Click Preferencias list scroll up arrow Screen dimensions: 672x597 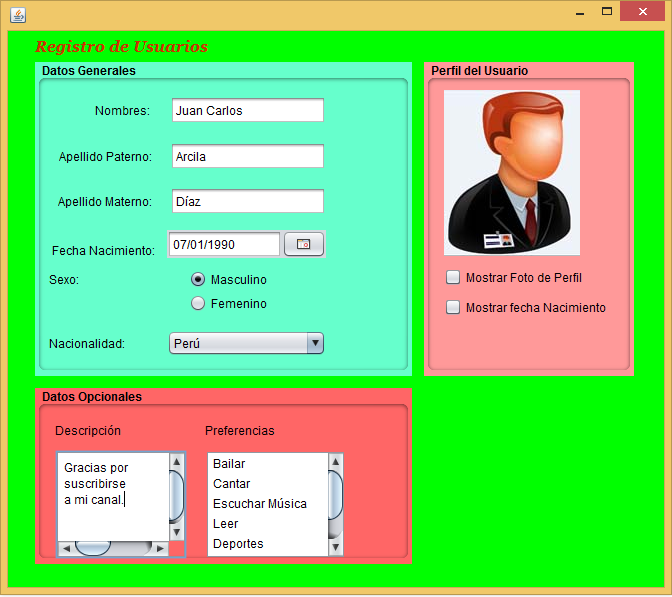pos(336,462)
